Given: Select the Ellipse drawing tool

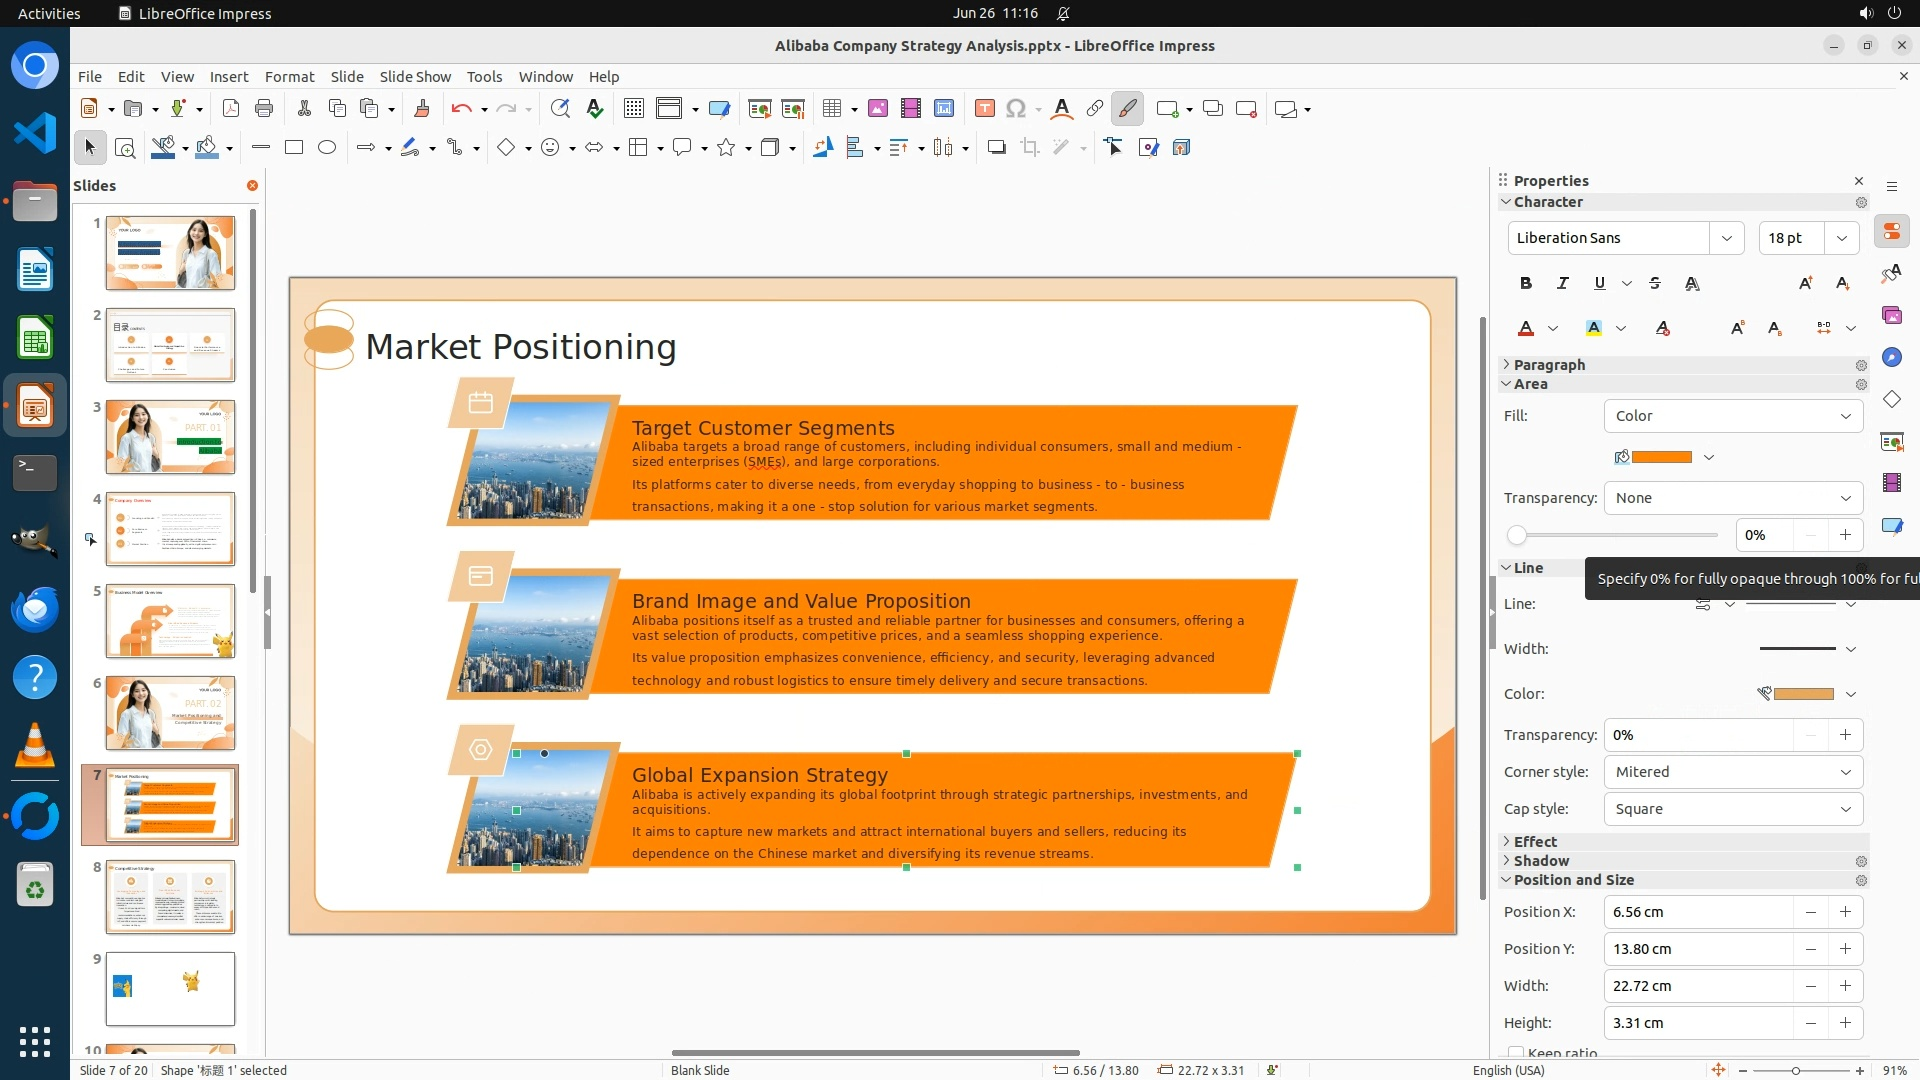Looking at the screenshot, I should pos(327,148).
